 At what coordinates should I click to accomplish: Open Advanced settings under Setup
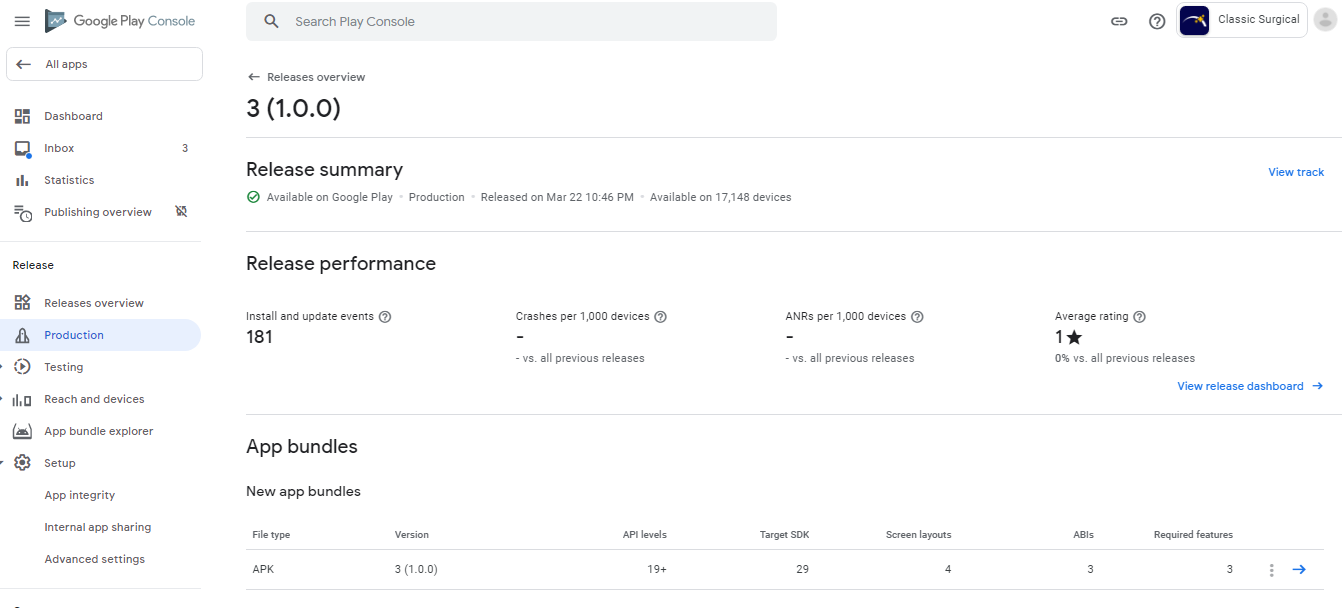[x=94, y=558]
